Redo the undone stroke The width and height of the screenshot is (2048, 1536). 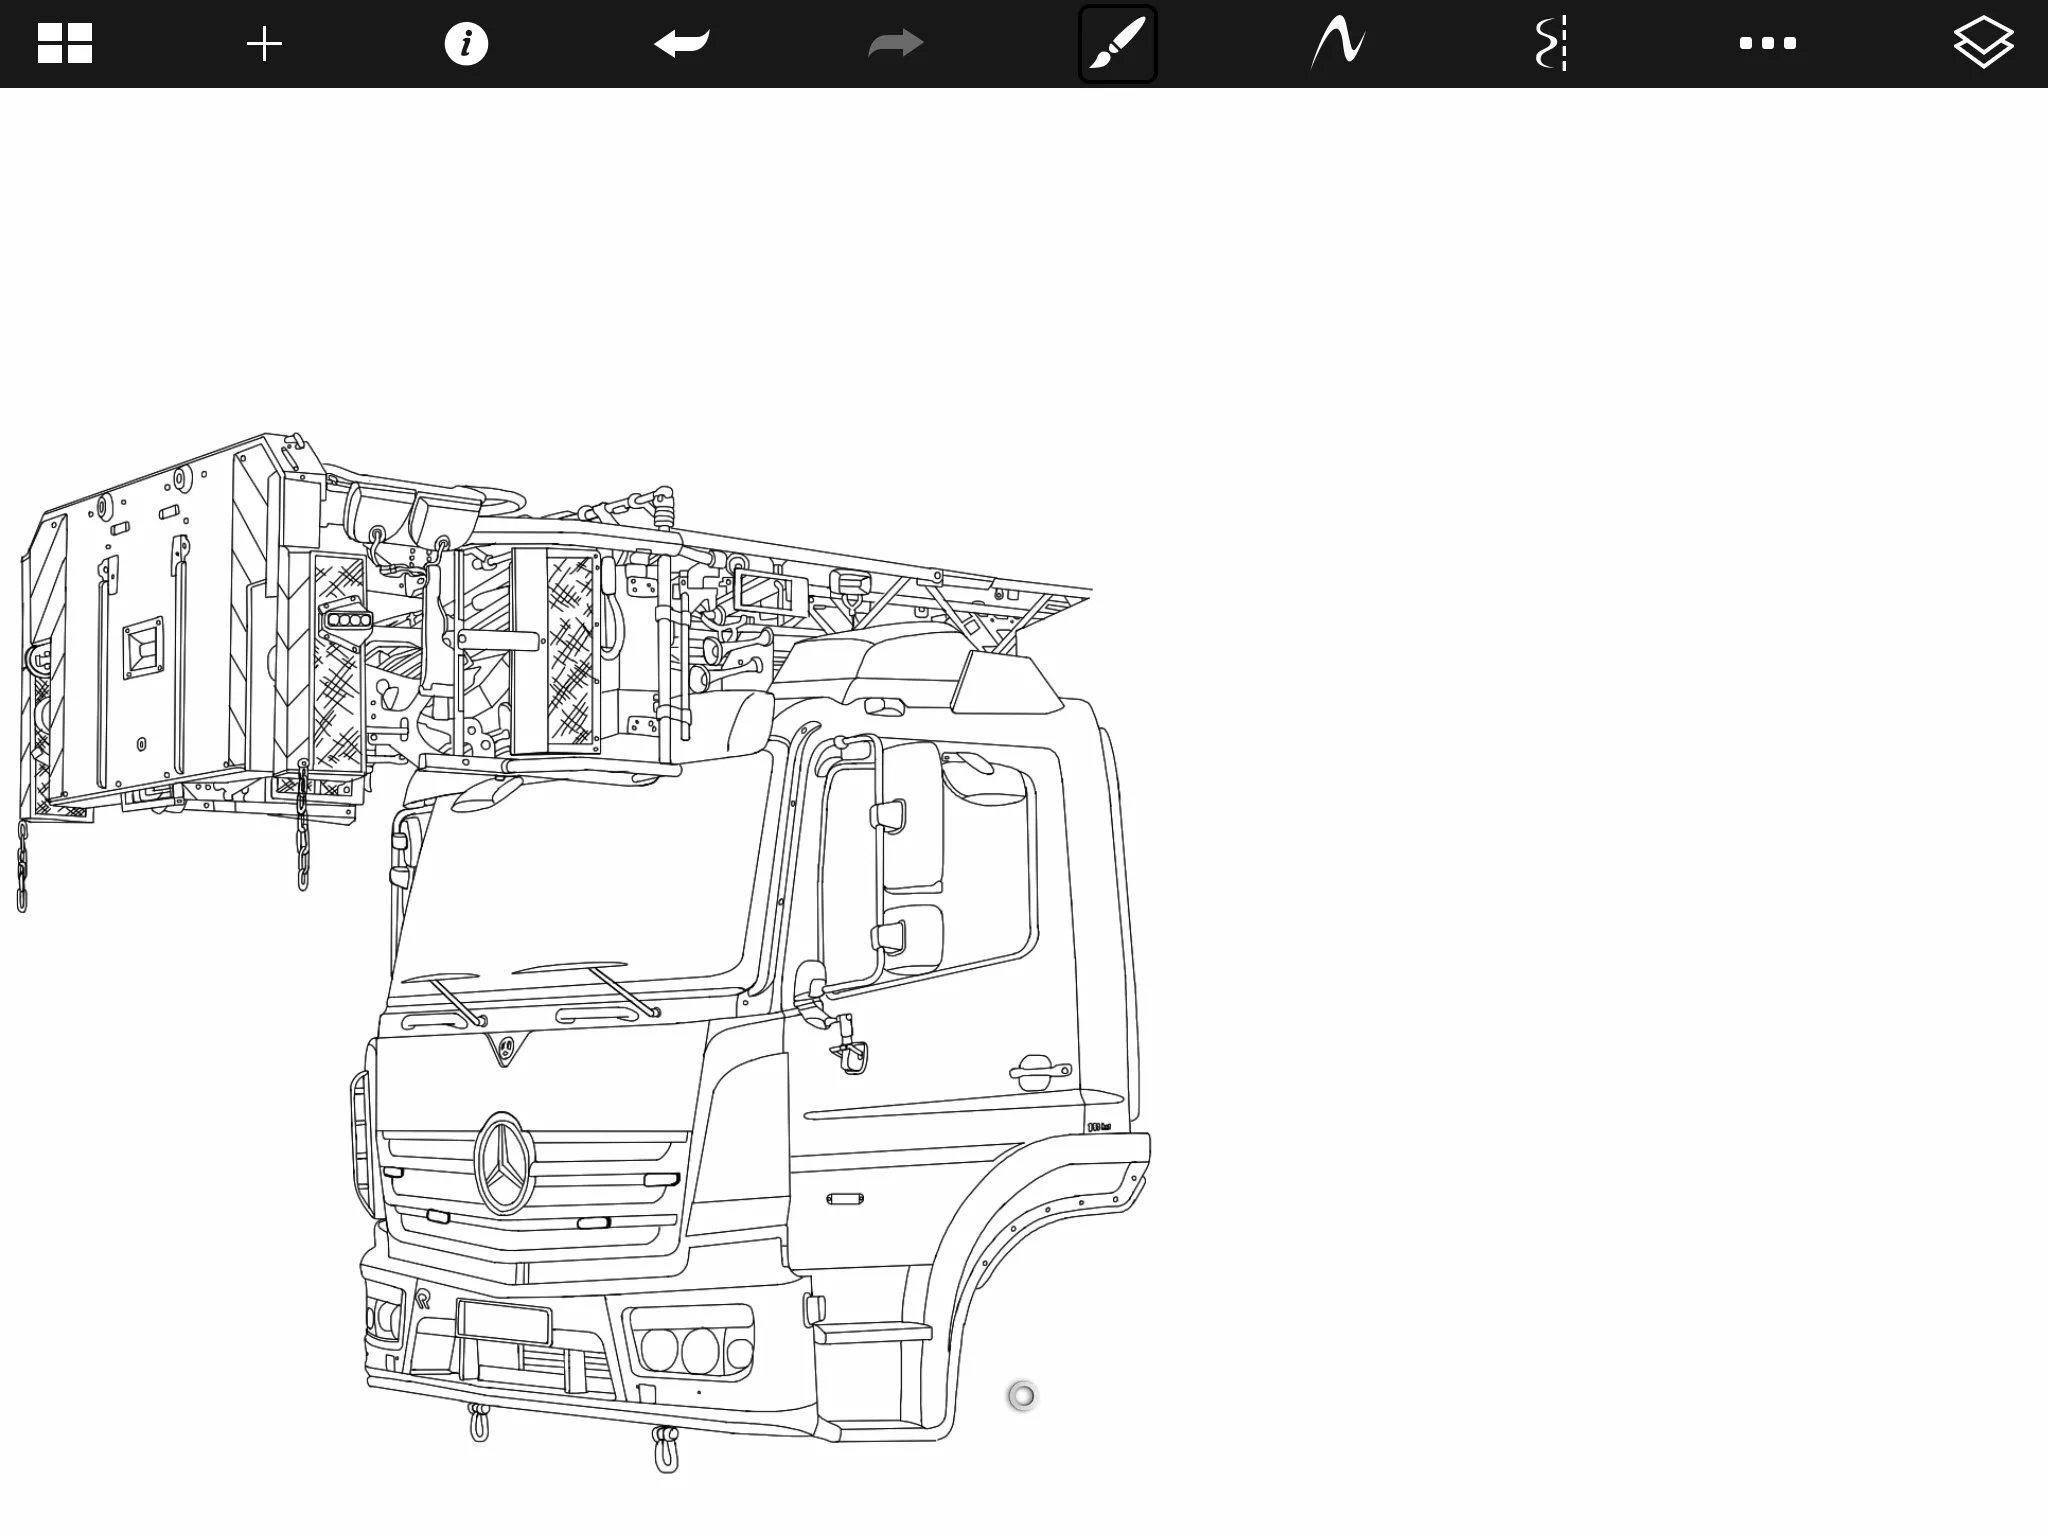[896, 44]
